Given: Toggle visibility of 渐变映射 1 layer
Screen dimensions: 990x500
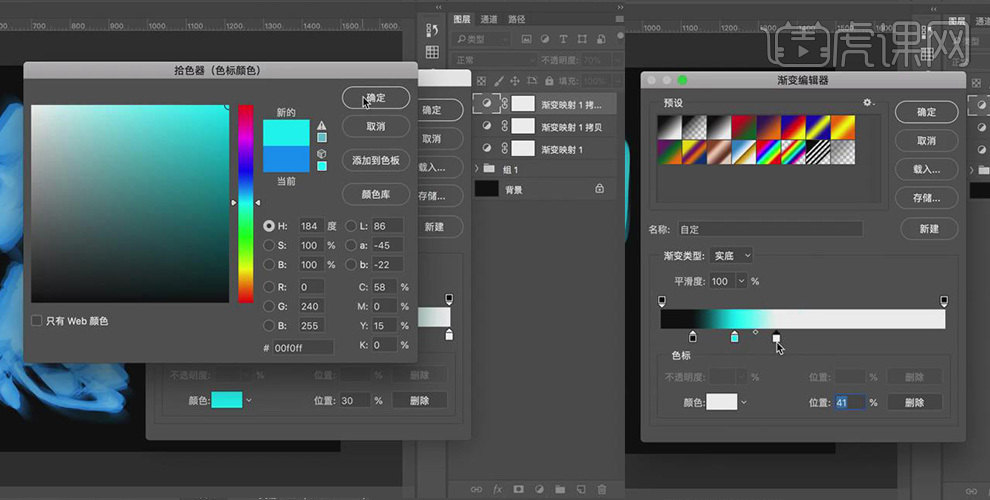Looking at the screenshot, I should (x=486, y=148).
